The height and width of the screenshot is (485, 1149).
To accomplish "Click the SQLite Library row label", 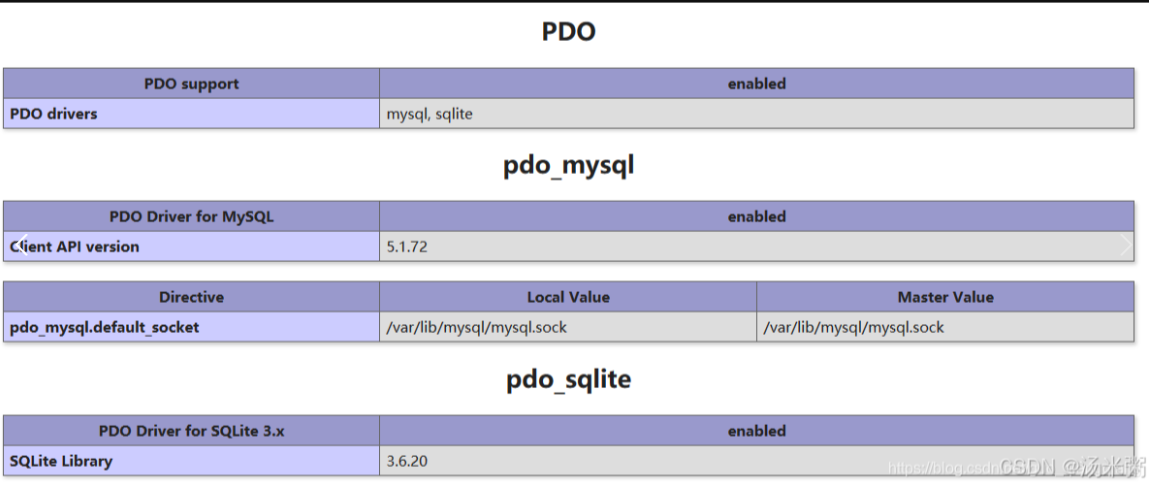I will click(61, 461).
